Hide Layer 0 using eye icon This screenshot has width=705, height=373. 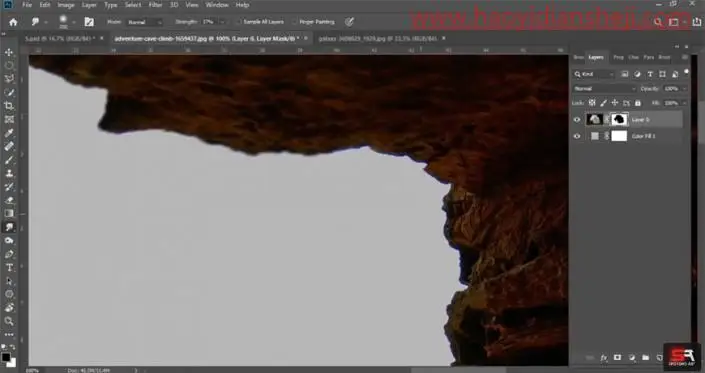pyautogui.click(x=577, y=120)
